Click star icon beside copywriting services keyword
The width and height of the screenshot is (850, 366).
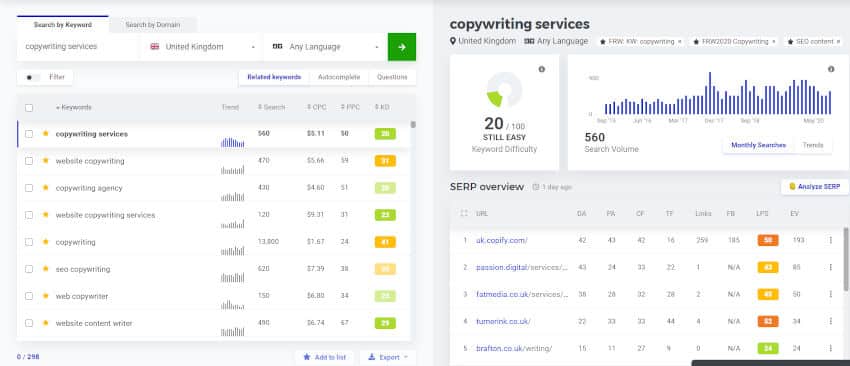click(x=46, y=133)
